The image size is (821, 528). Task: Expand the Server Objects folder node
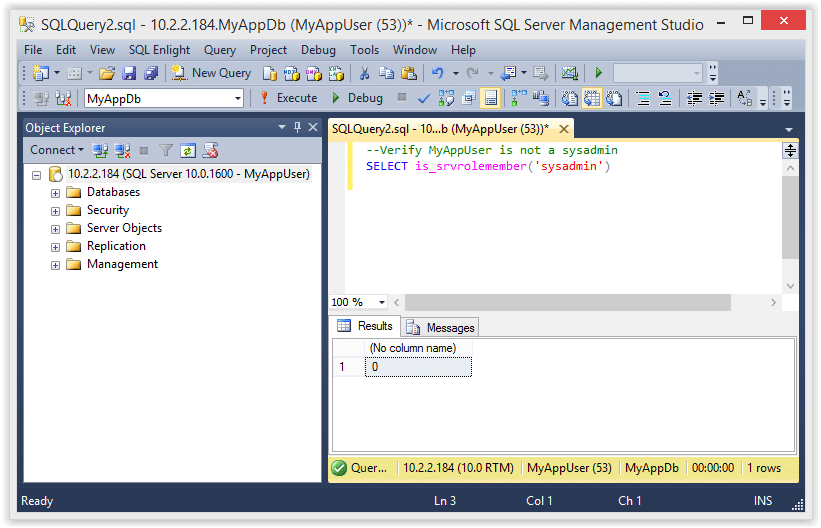pos(55,229)
